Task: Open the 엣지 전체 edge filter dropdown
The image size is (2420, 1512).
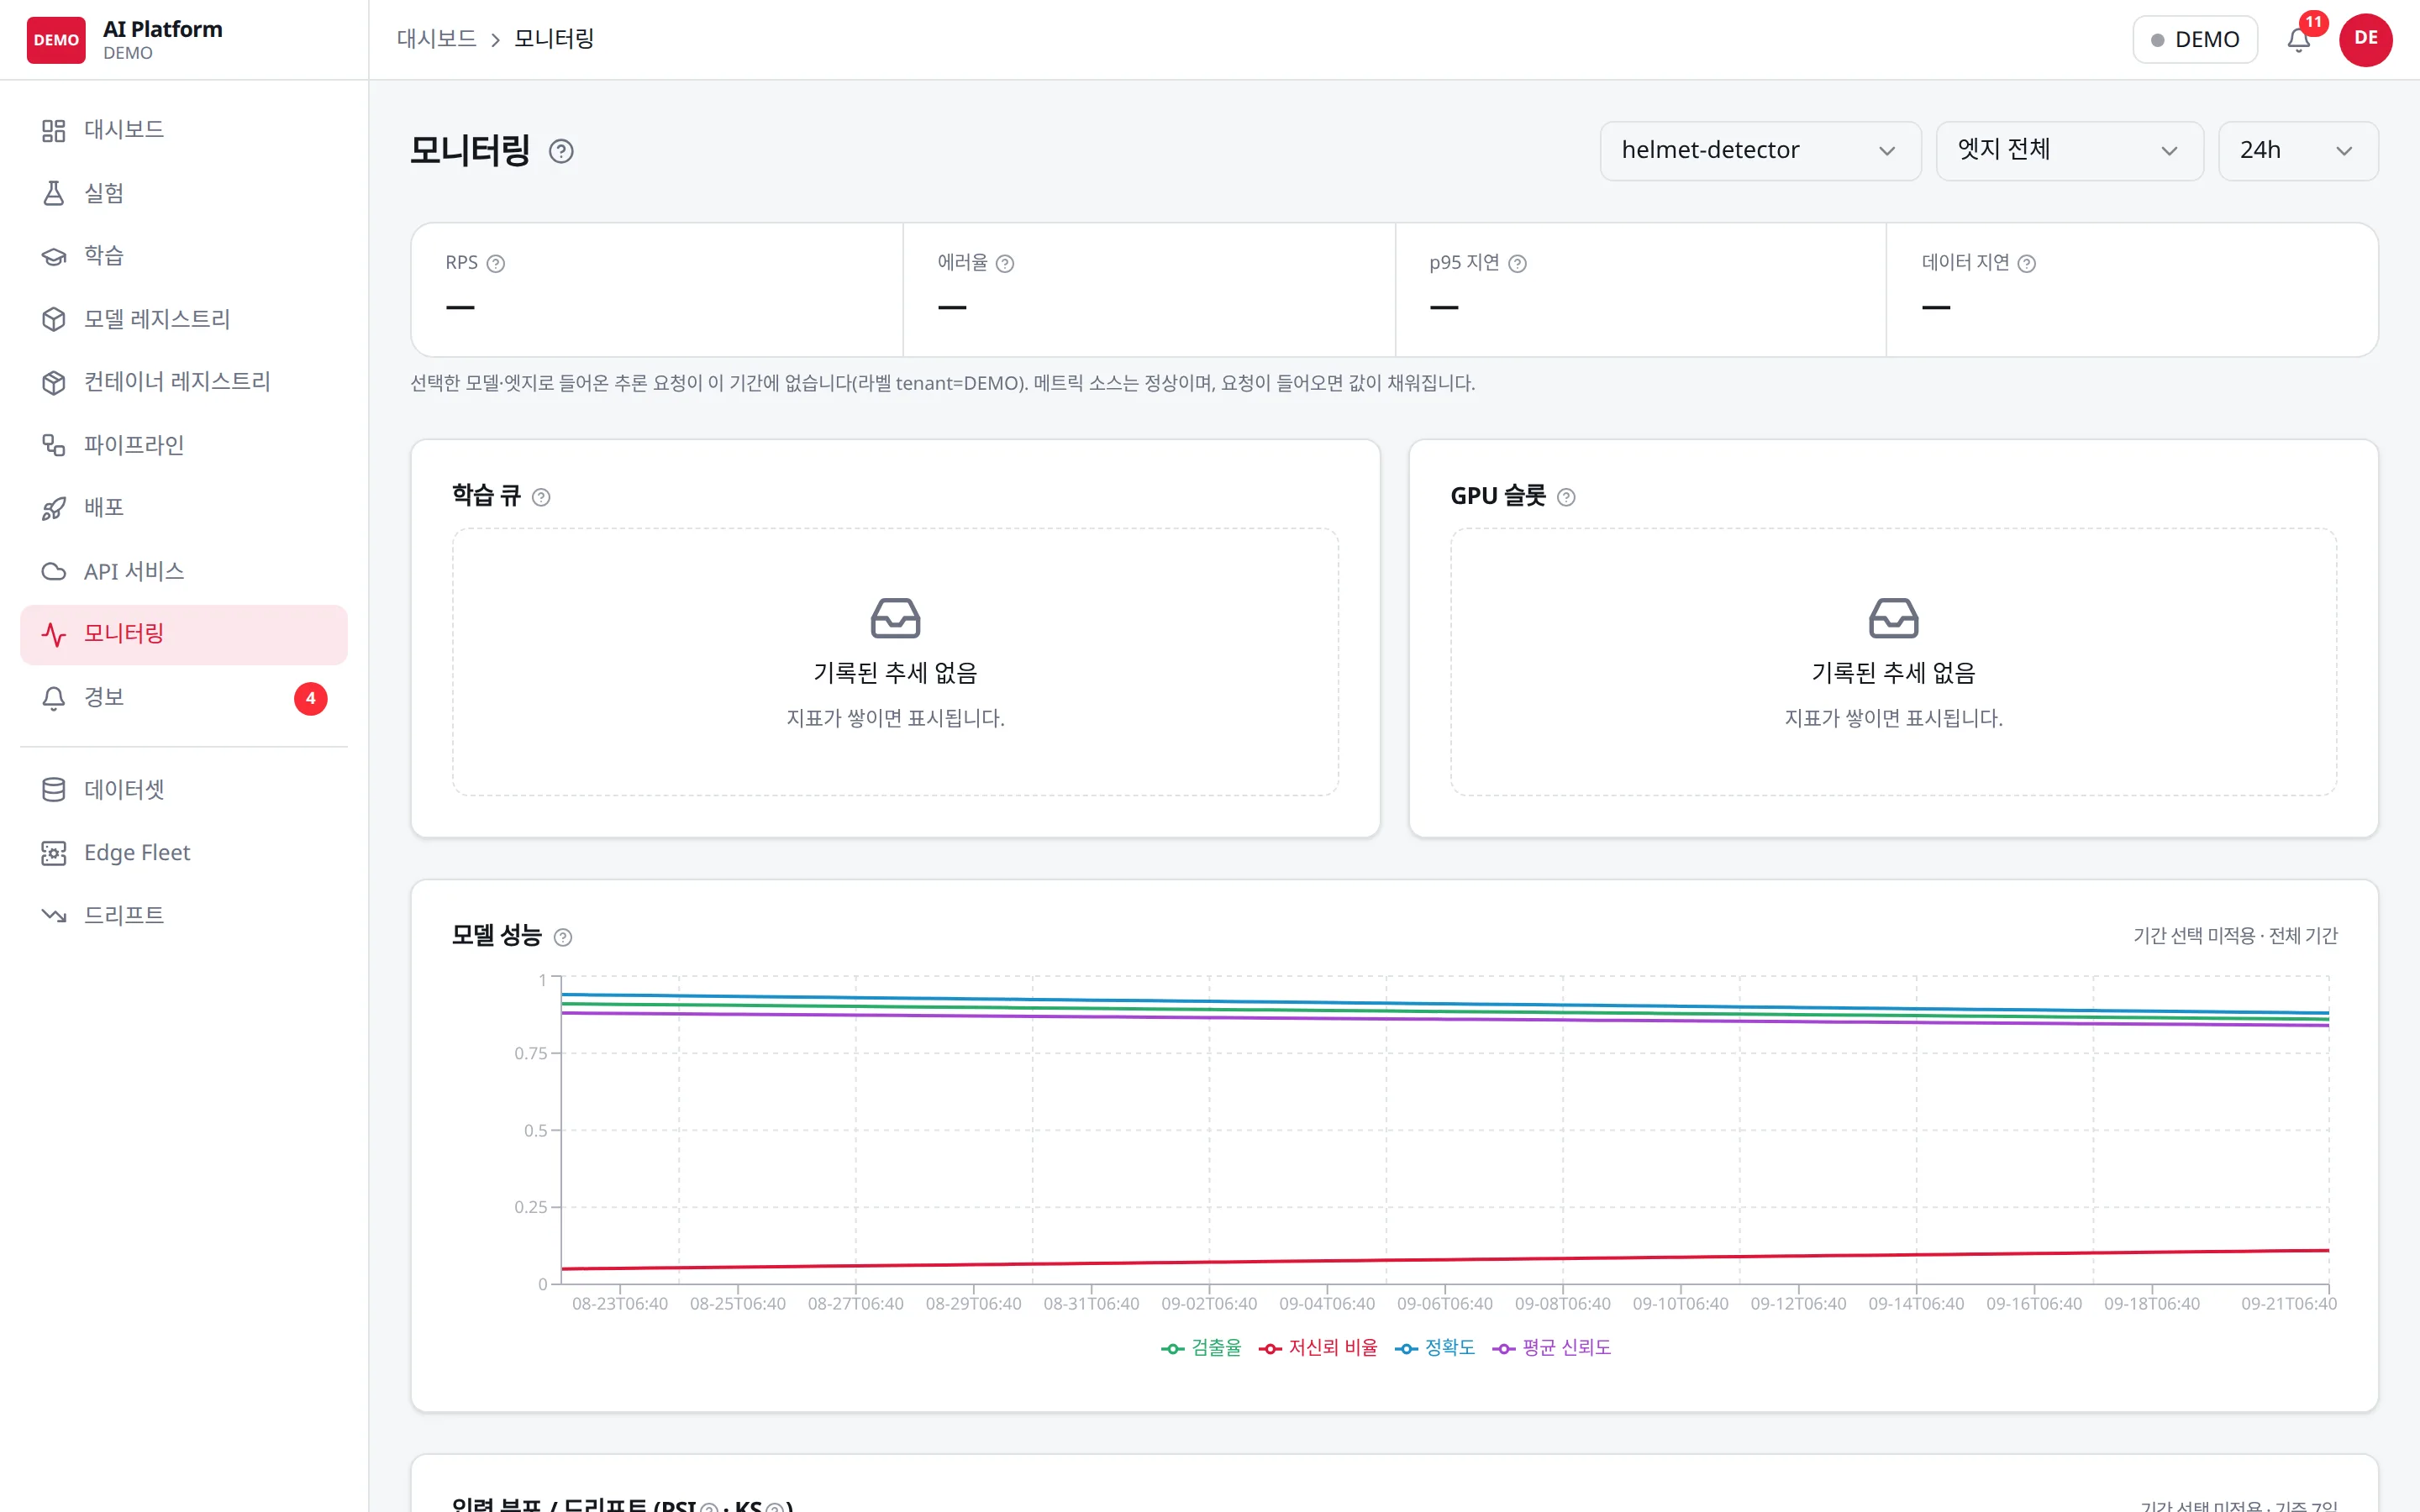Action: pos(2069,151)
